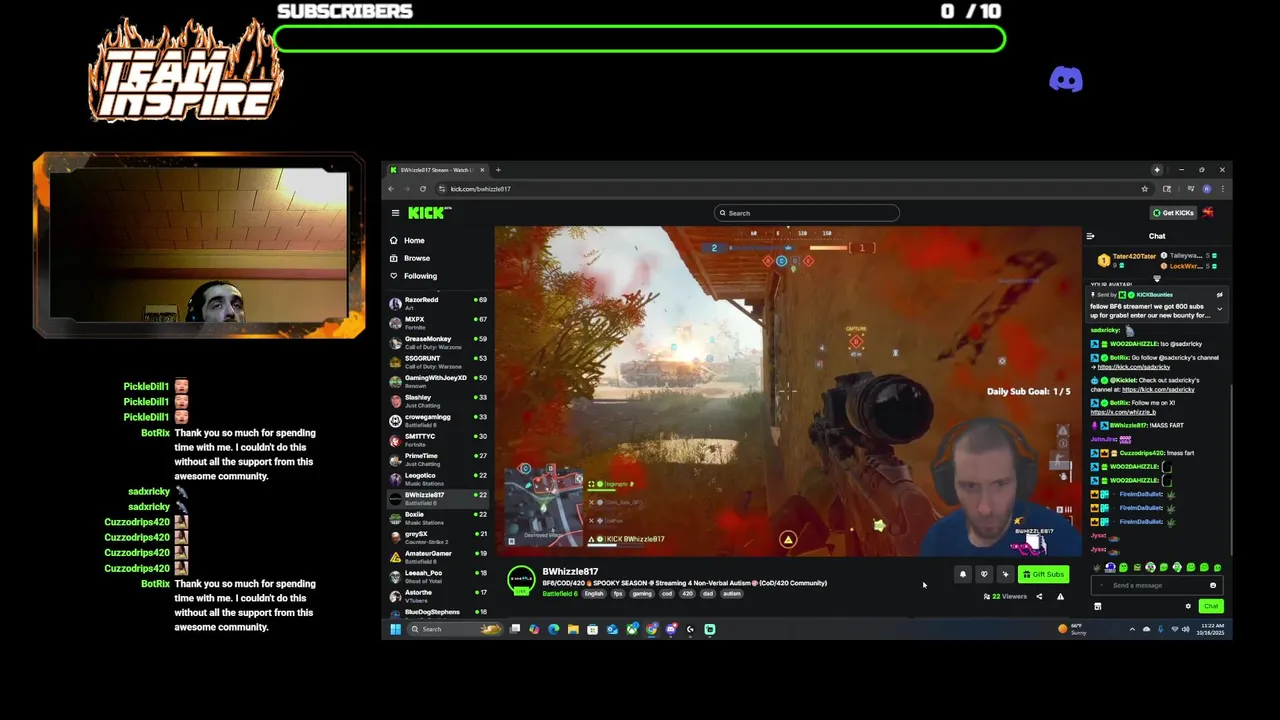Open a new browser tab with the plus icon
Image resolution: width=1280 pixels, height=720 pixels.
coord(498,170)
